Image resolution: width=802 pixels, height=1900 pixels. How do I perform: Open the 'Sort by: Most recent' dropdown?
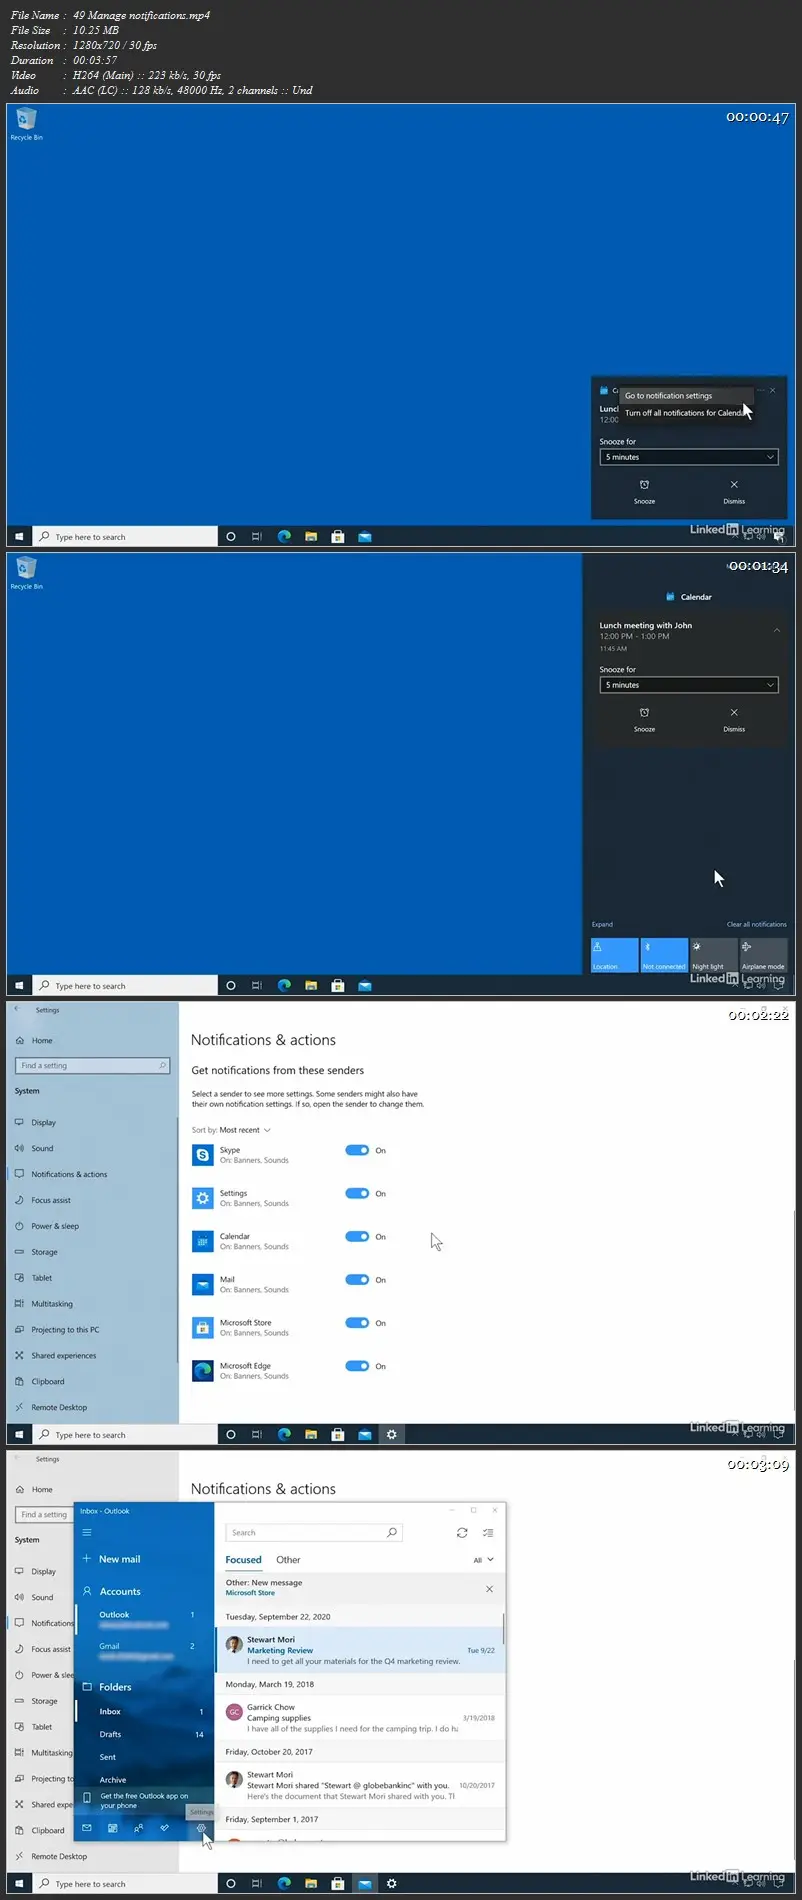[231, 1130]
